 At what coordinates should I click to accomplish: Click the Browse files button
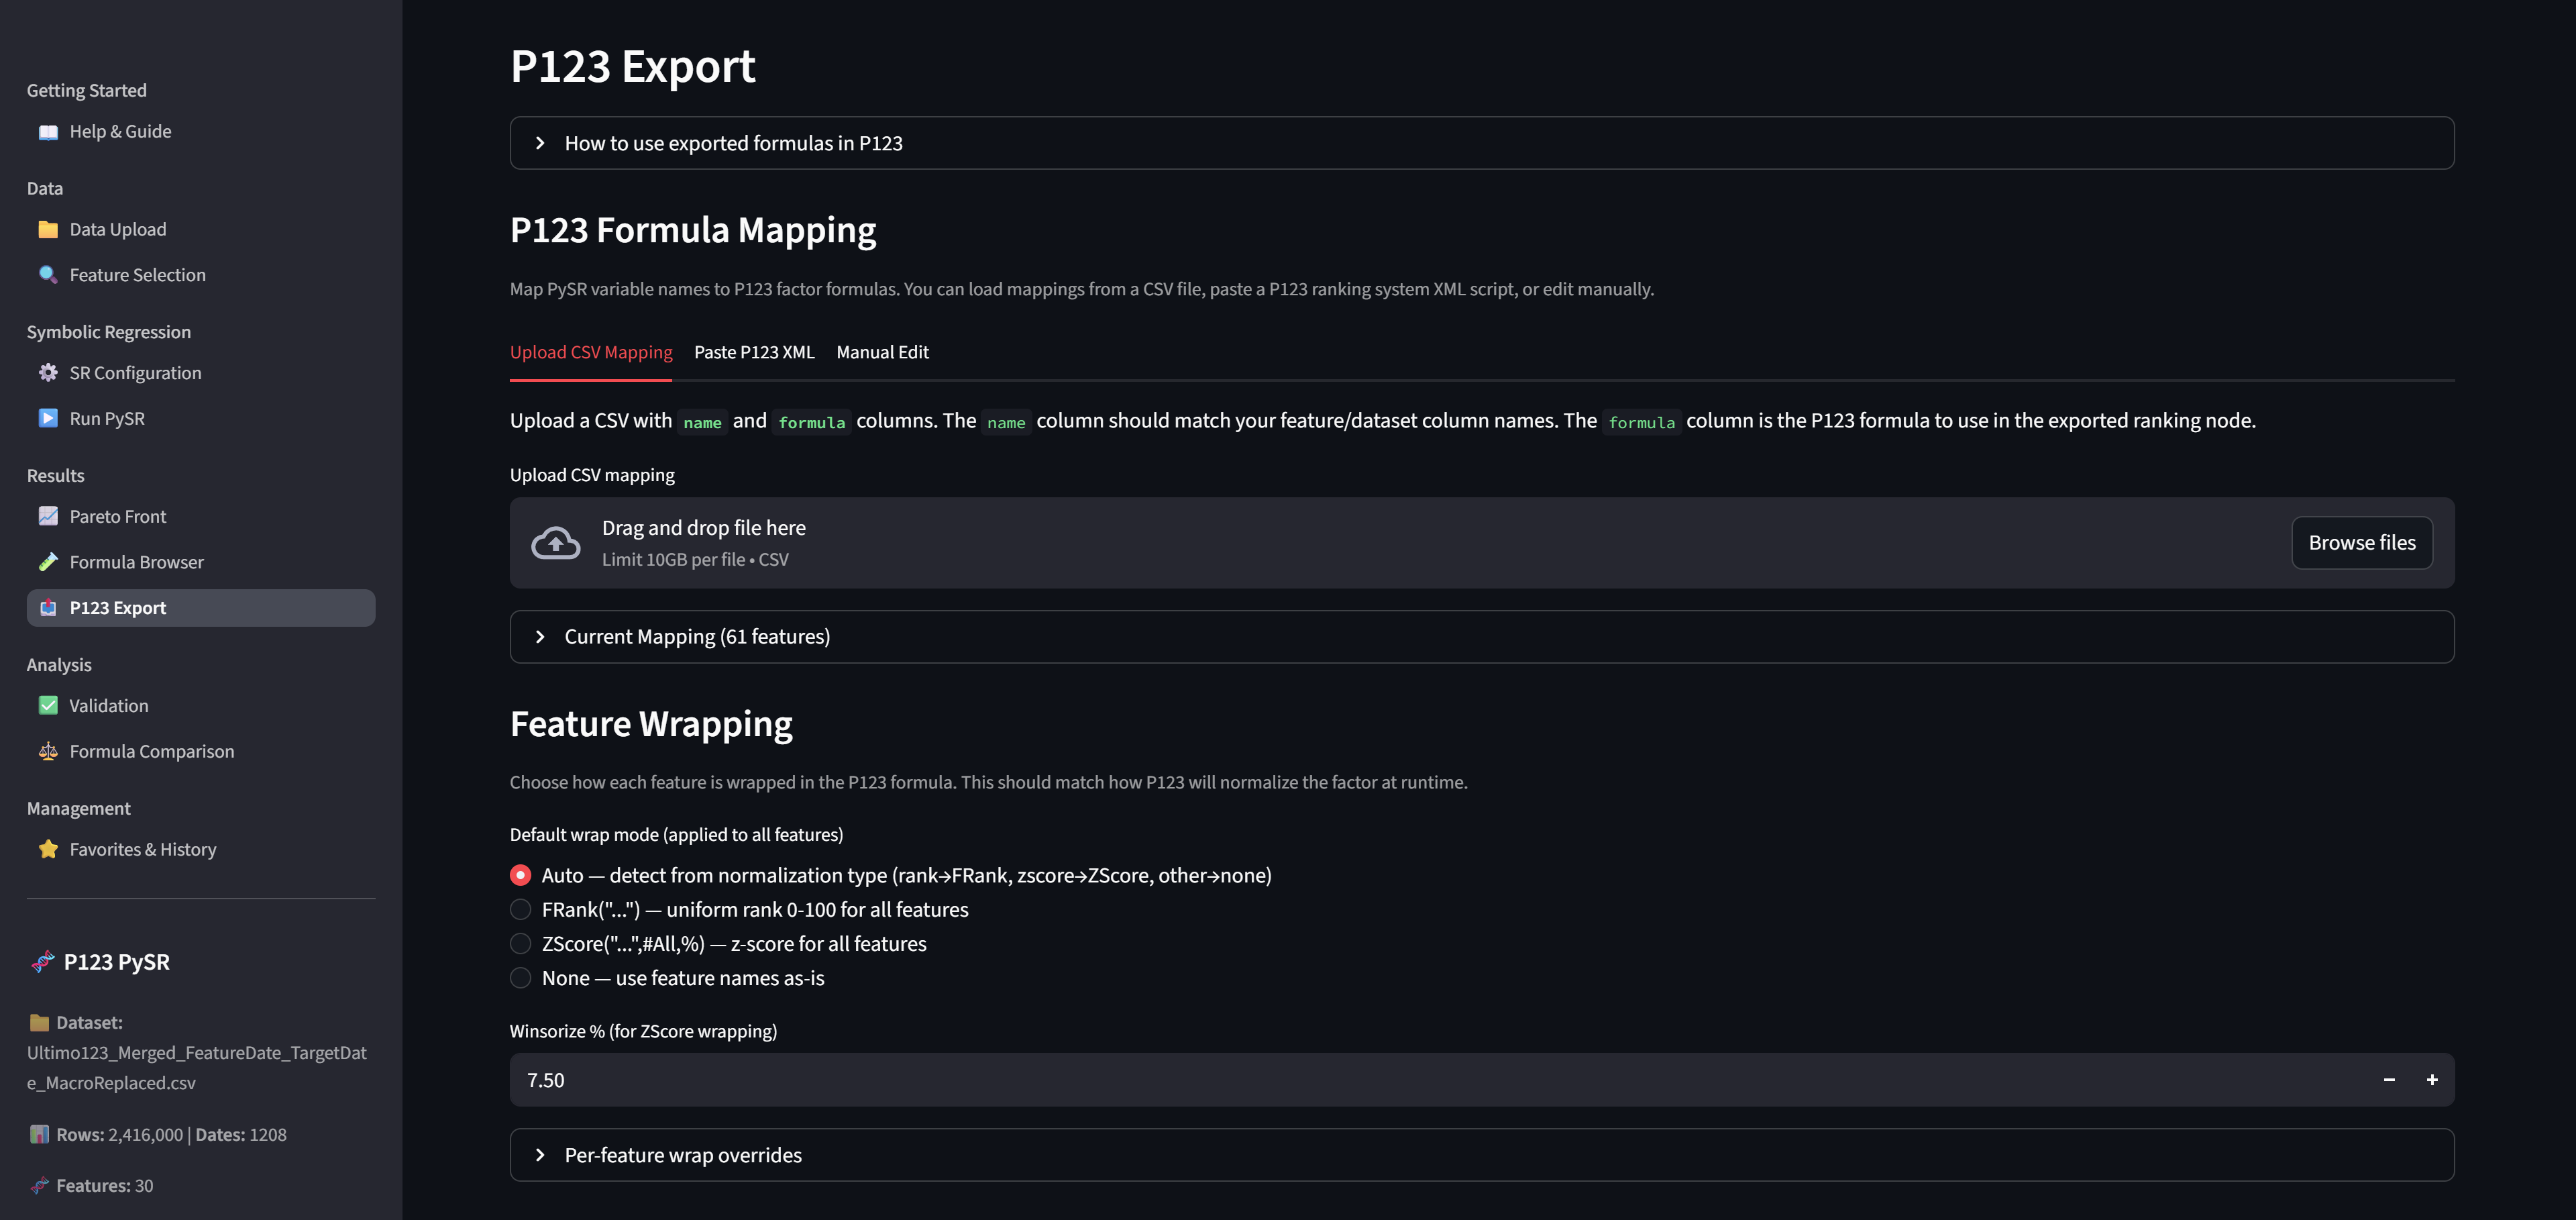(2361, 543)
